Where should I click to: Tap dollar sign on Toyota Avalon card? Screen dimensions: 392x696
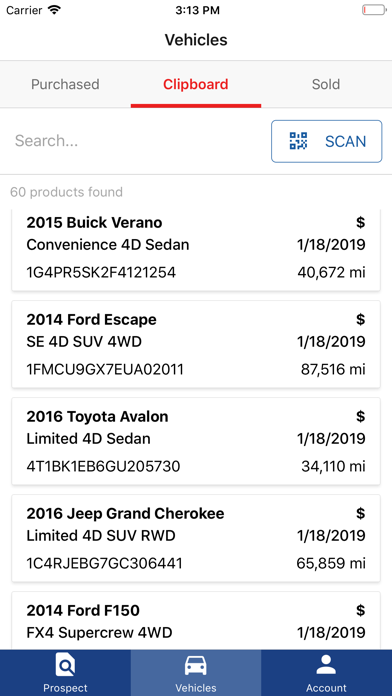tap(360, 416)
